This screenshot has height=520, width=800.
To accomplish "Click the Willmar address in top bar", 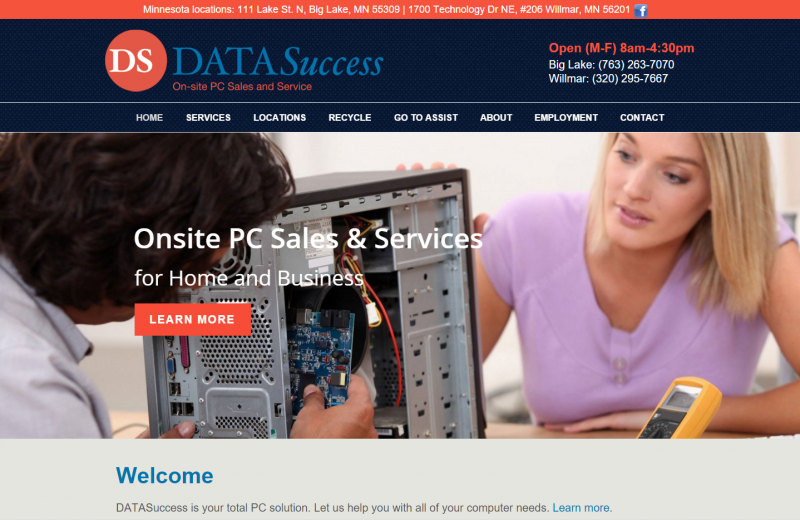I will pyautogui.click(x=519, y=10).
